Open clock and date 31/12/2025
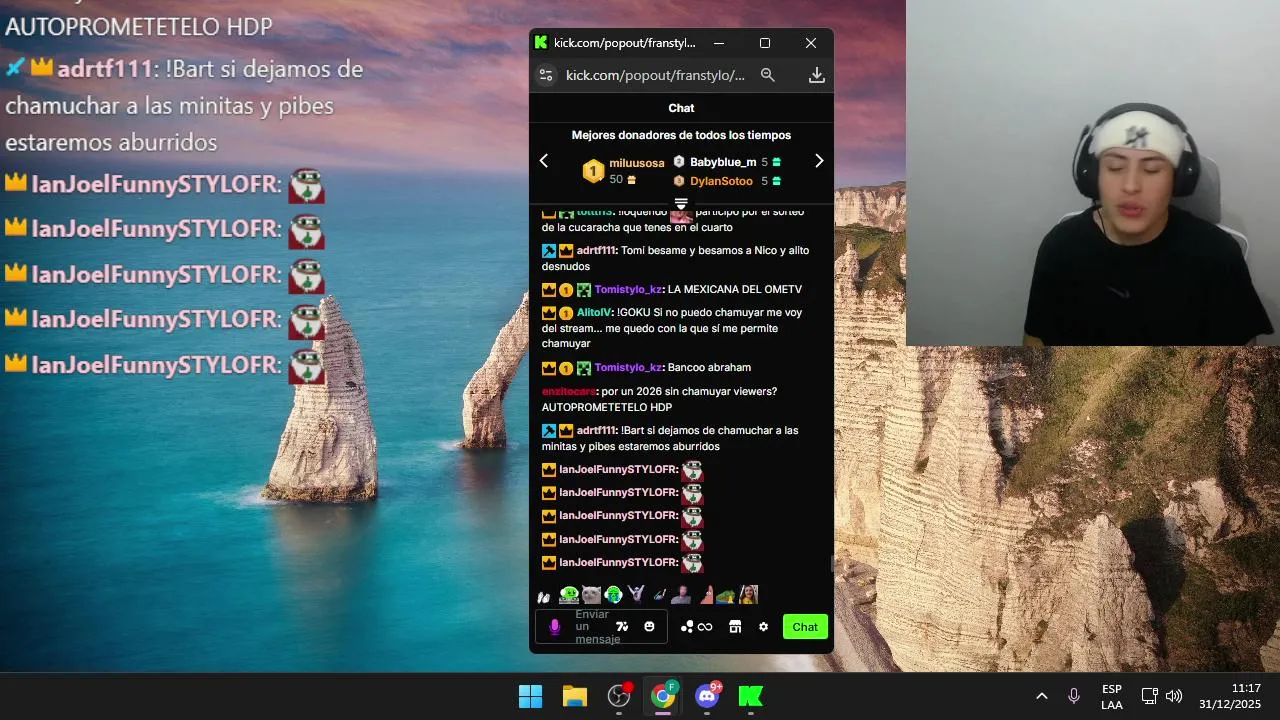This screenshot has height=720, width=1280. [x=1231, y=696]
